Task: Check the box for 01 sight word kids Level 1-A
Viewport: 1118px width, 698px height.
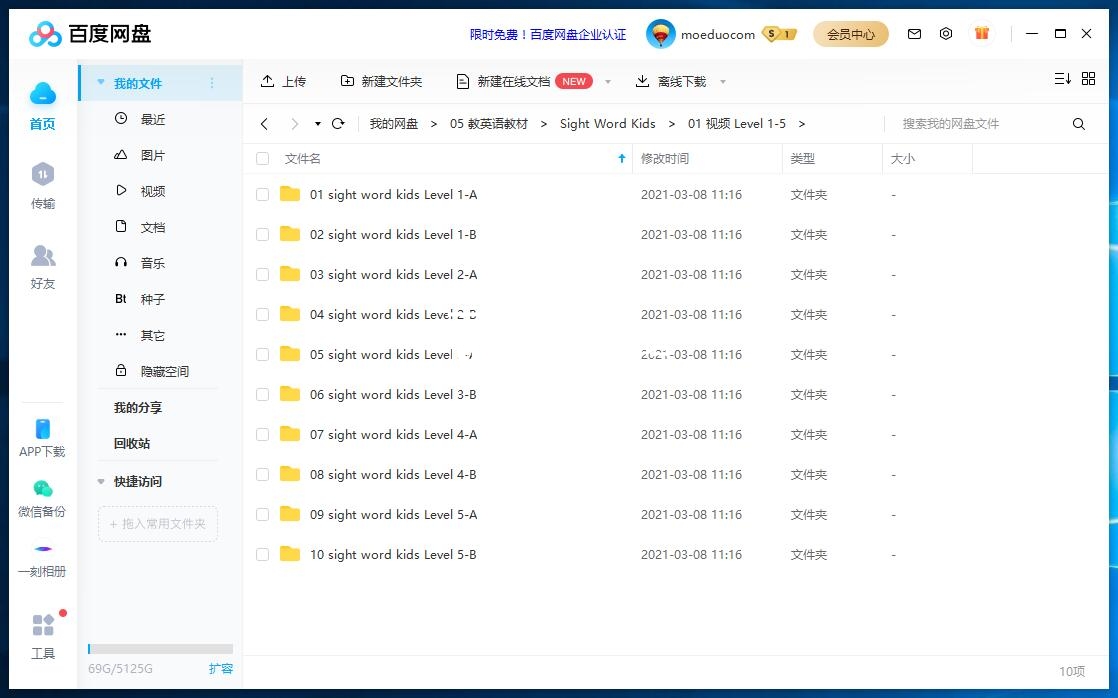Action: tap(263, 195)
